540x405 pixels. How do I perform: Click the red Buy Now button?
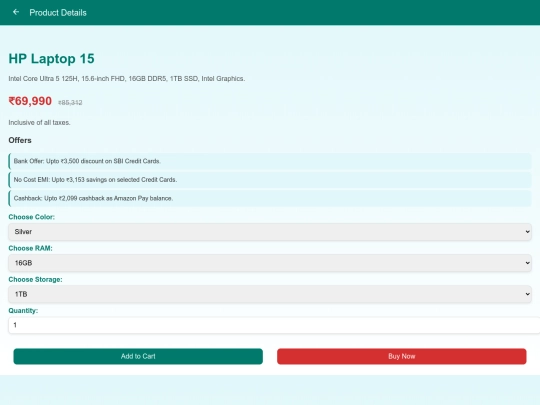pos(402,356)
